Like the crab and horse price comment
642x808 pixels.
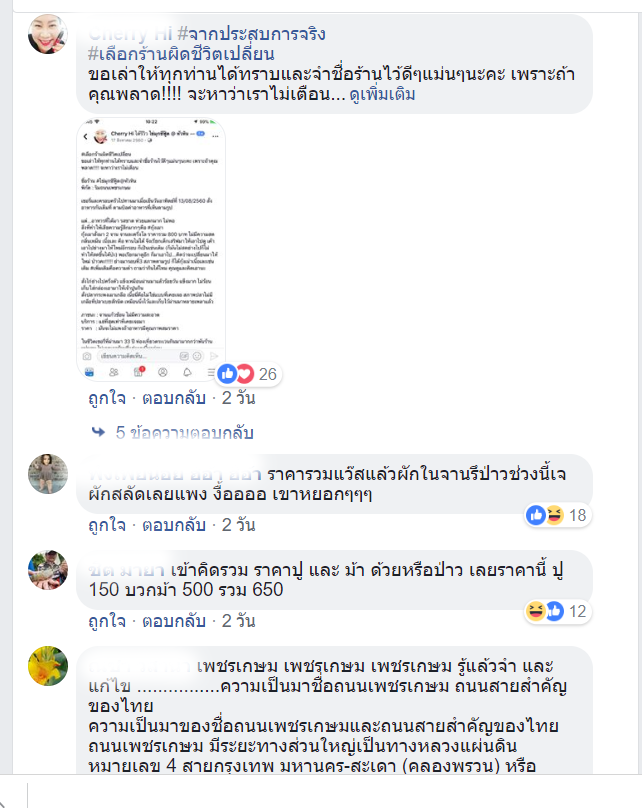(x=107, y=621)
